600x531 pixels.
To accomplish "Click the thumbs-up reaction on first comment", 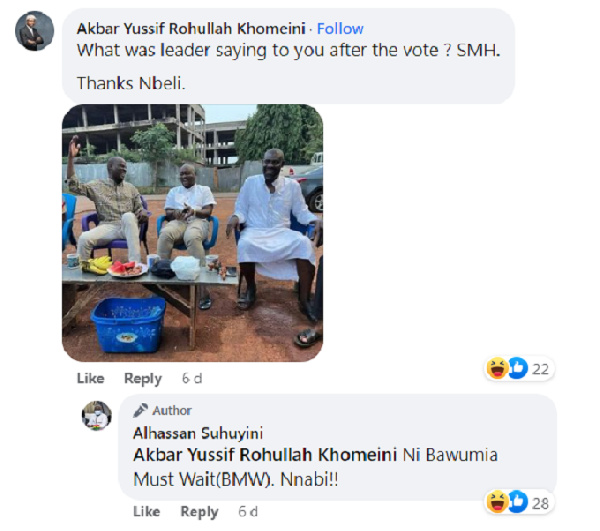I will [x=518, y=368].
